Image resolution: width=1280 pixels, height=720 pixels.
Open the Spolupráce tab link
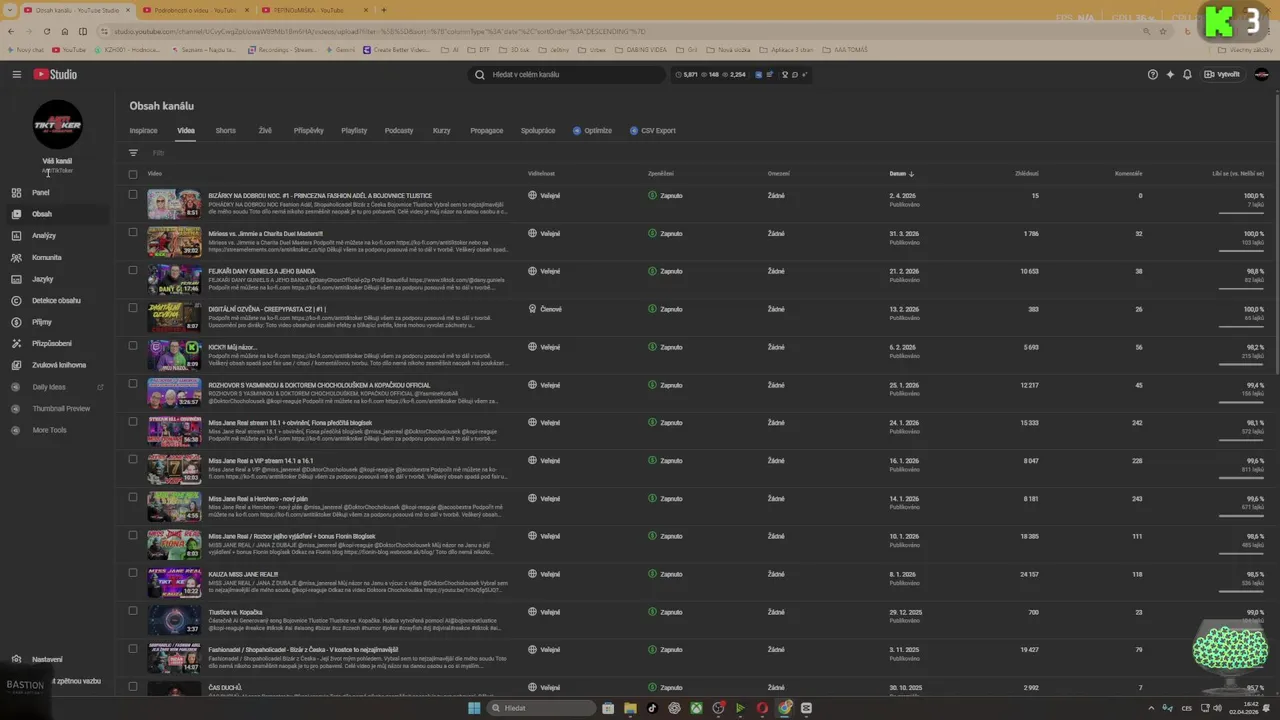(538, 130)
